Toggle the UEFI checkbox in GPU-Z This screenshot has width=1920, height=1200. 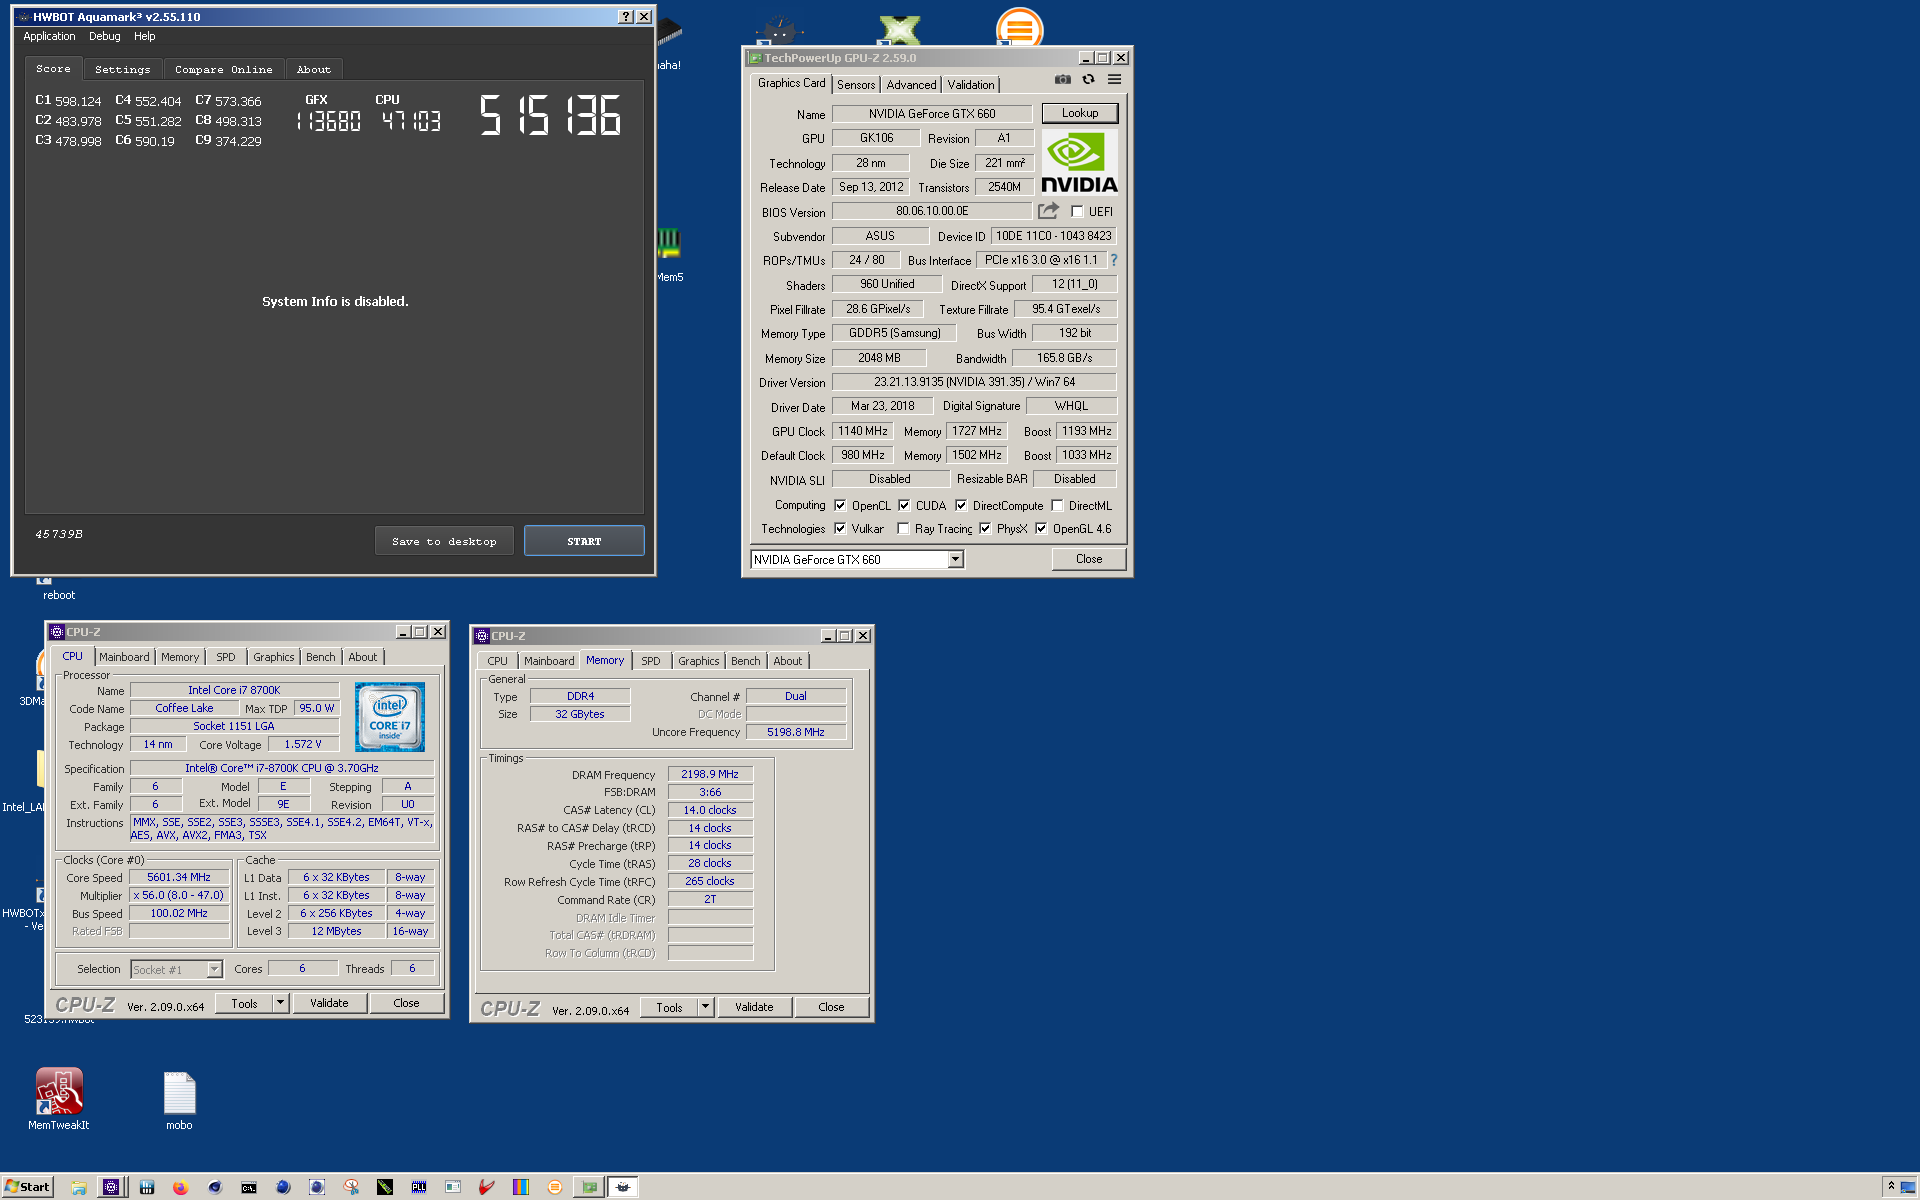click(x=1077, y=212)
